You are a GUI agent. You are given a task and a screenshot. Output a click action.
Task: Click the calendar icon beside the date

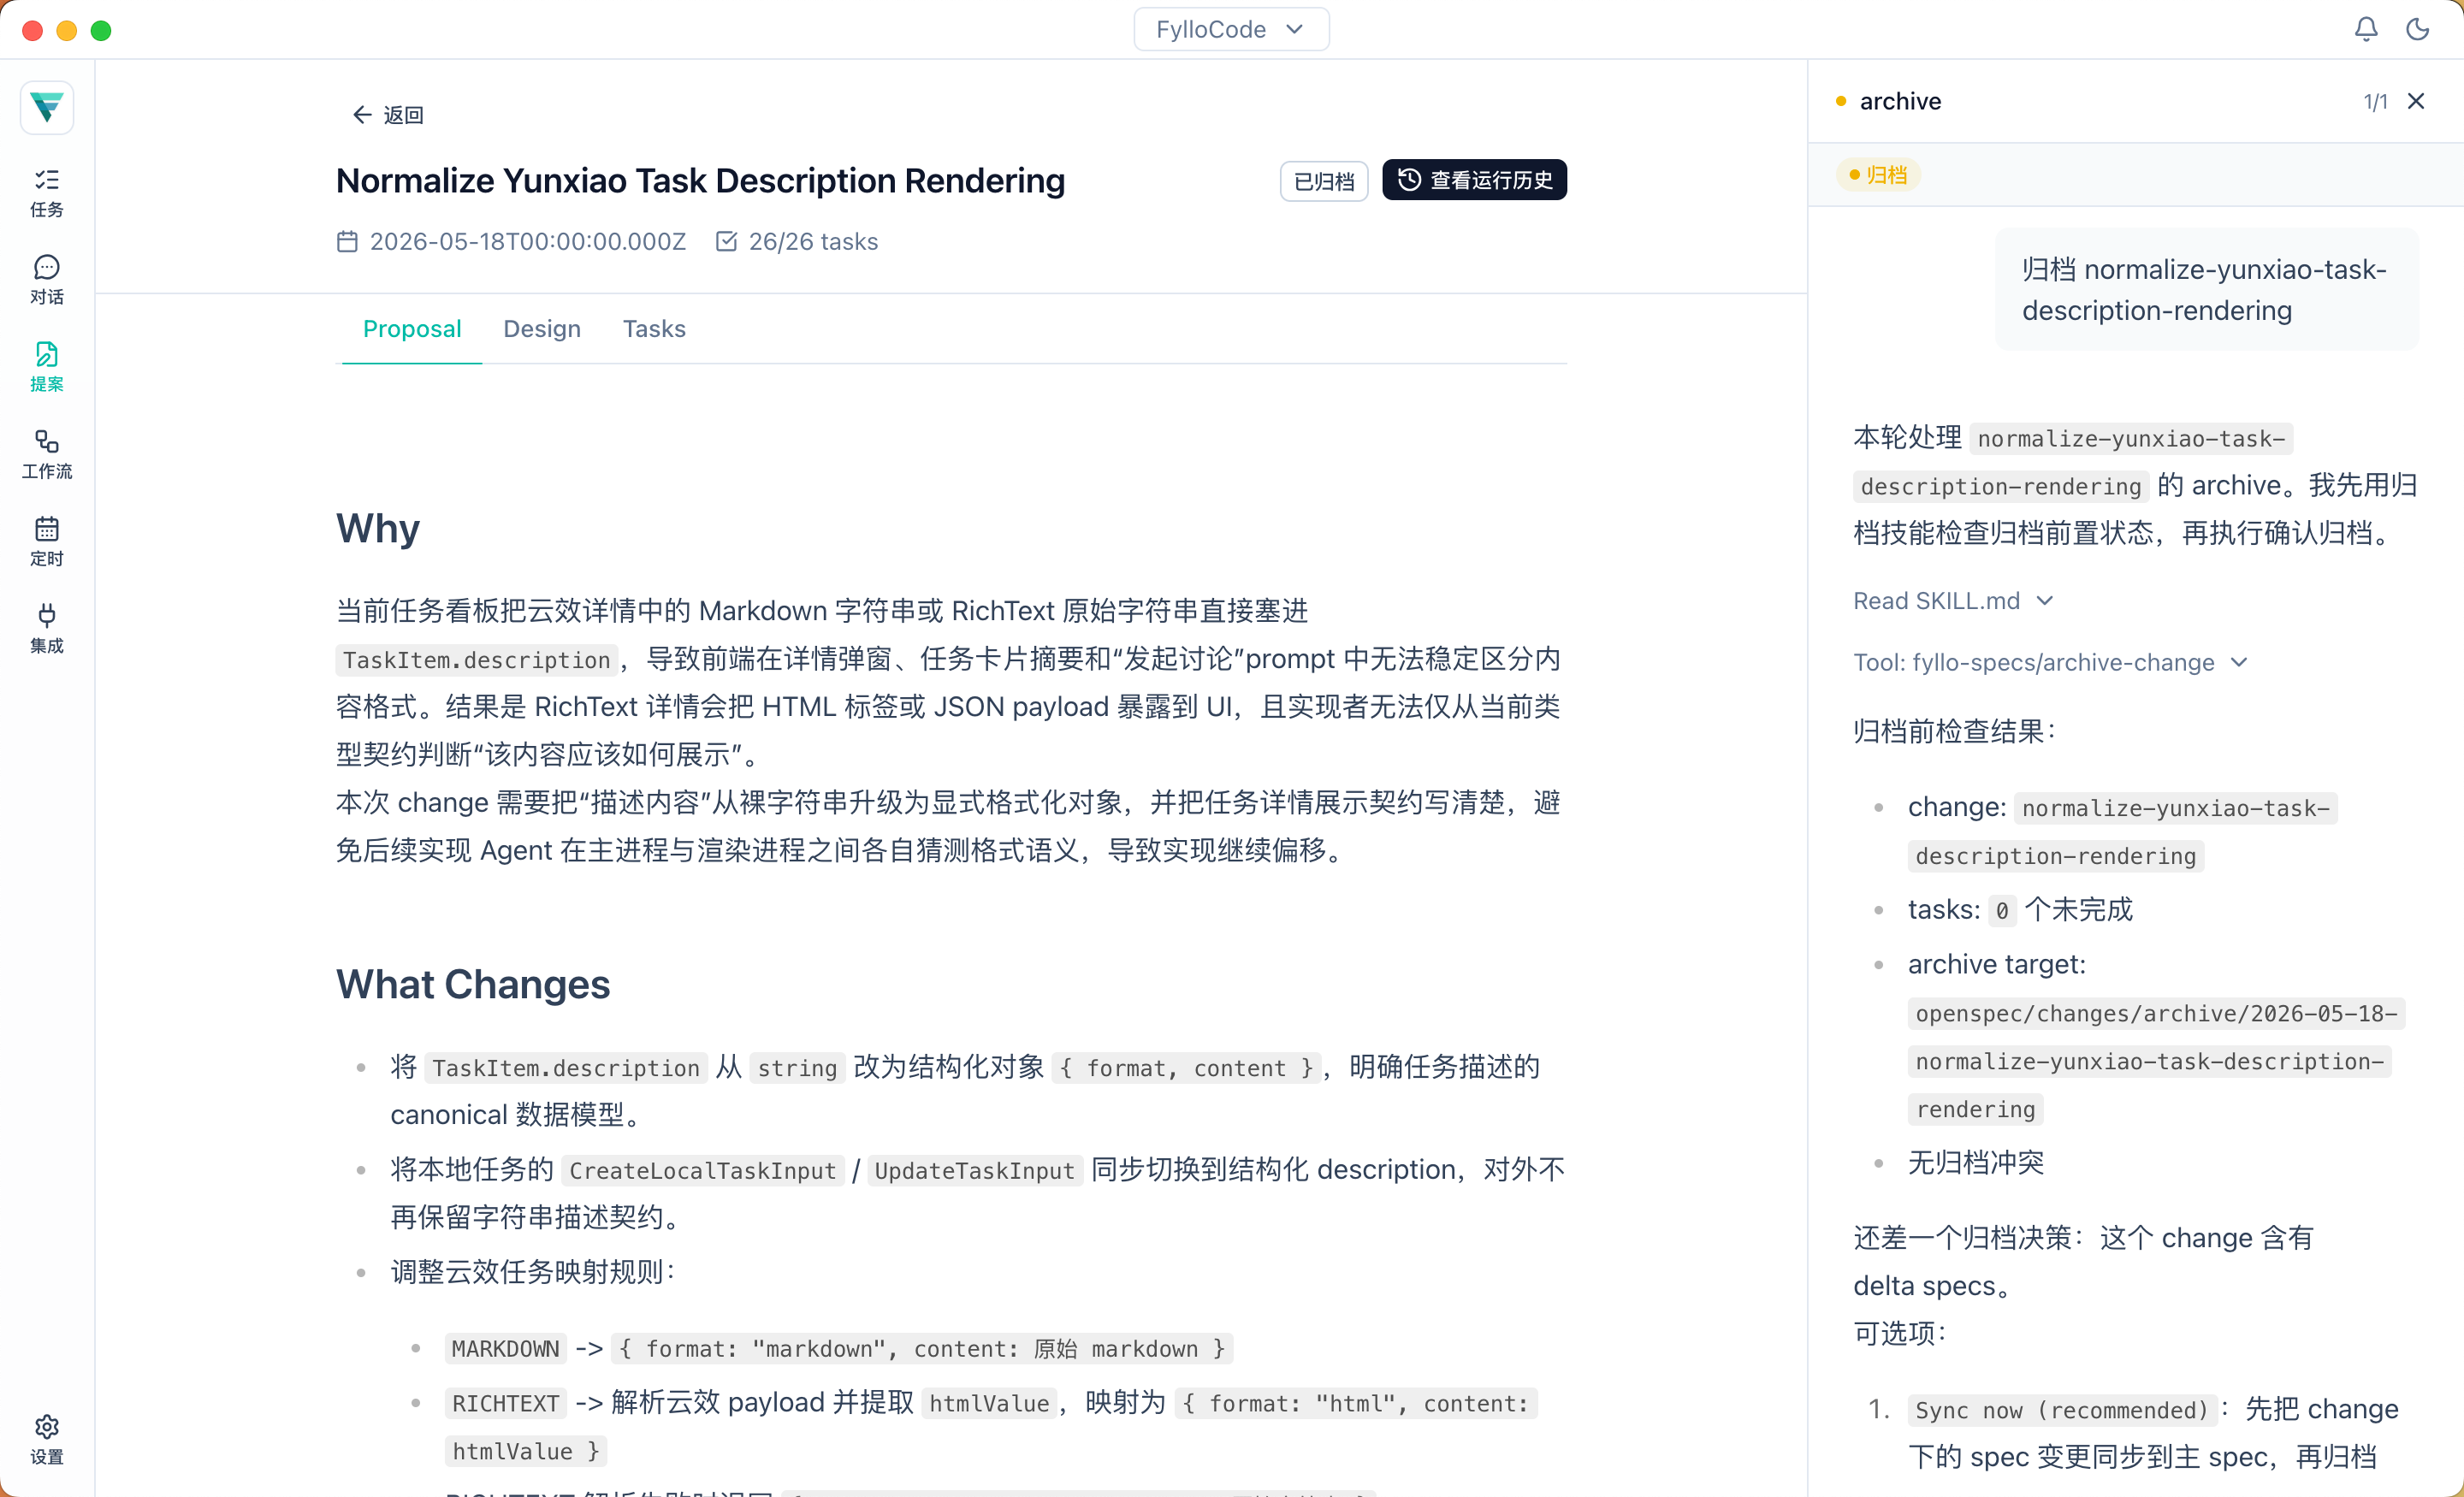coord(347,242)
